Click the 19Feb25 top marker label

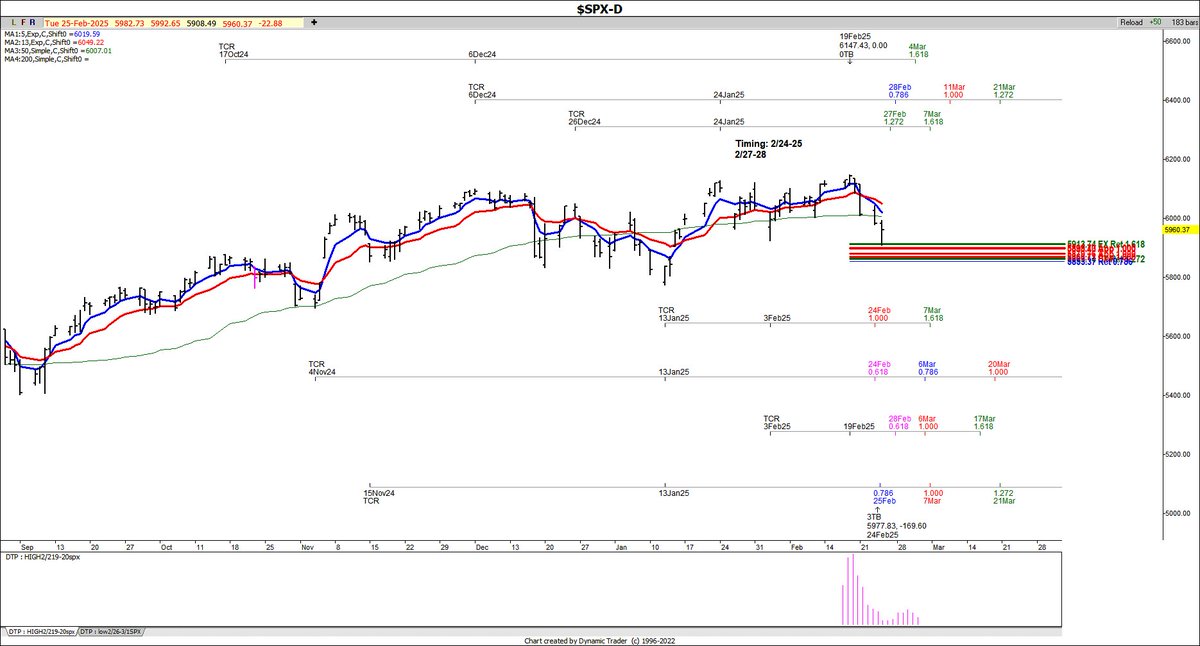tap(854, 36)
